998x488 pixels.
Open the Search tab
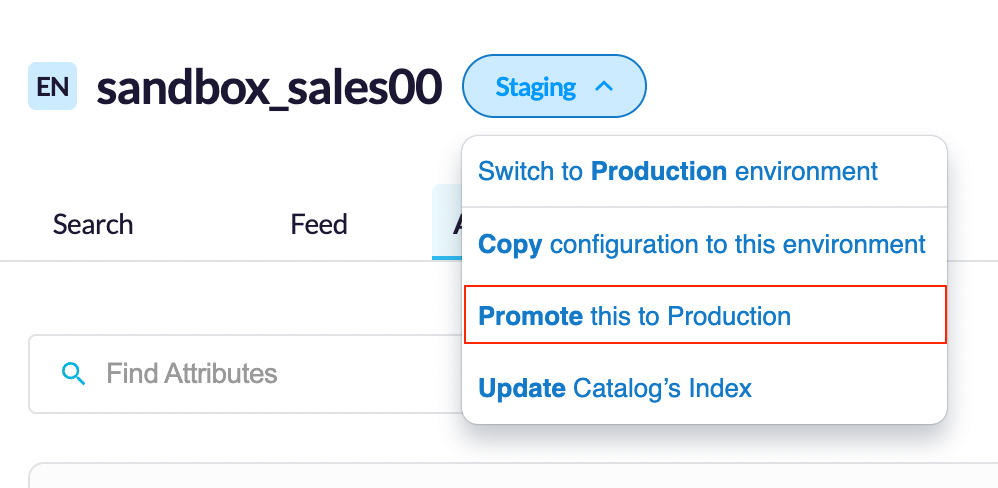pos(93,224)
